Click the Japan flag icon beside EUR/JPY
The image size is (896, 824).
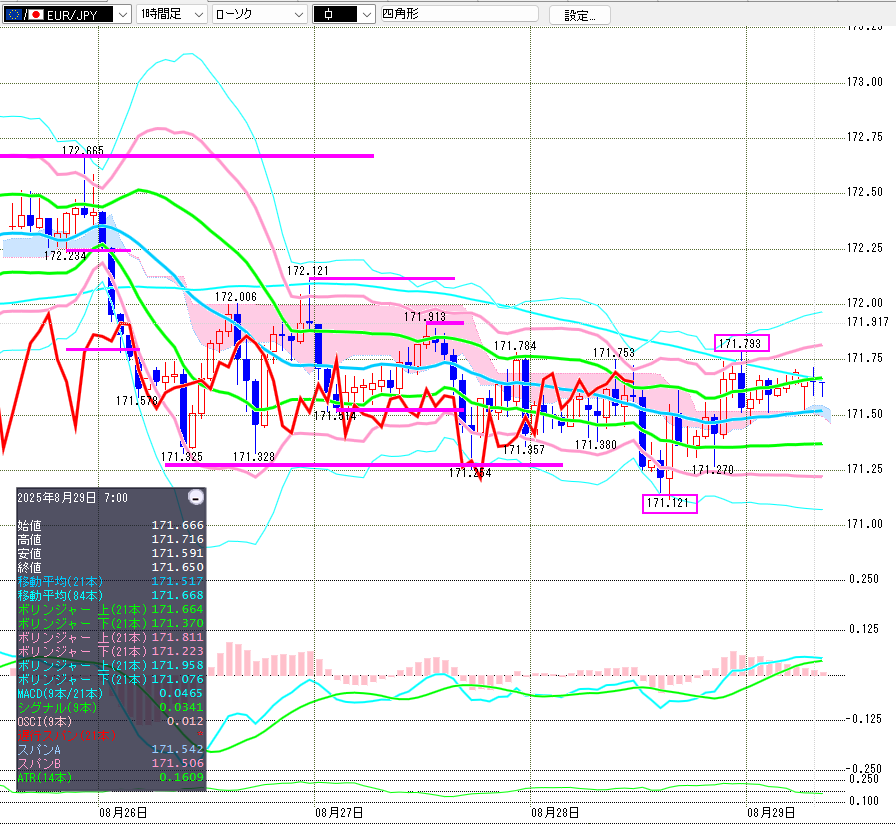[x=36, y=15]
